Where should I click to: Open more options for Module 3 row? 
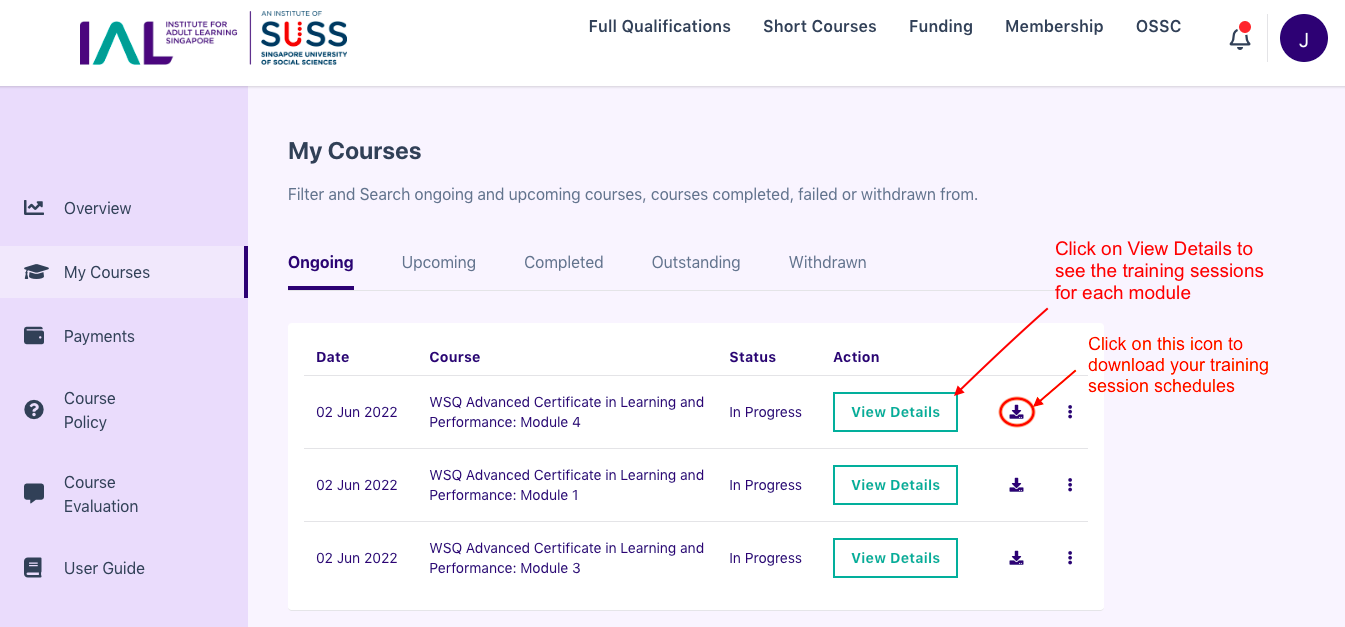pyautogui.click(x=1070, y=558)
